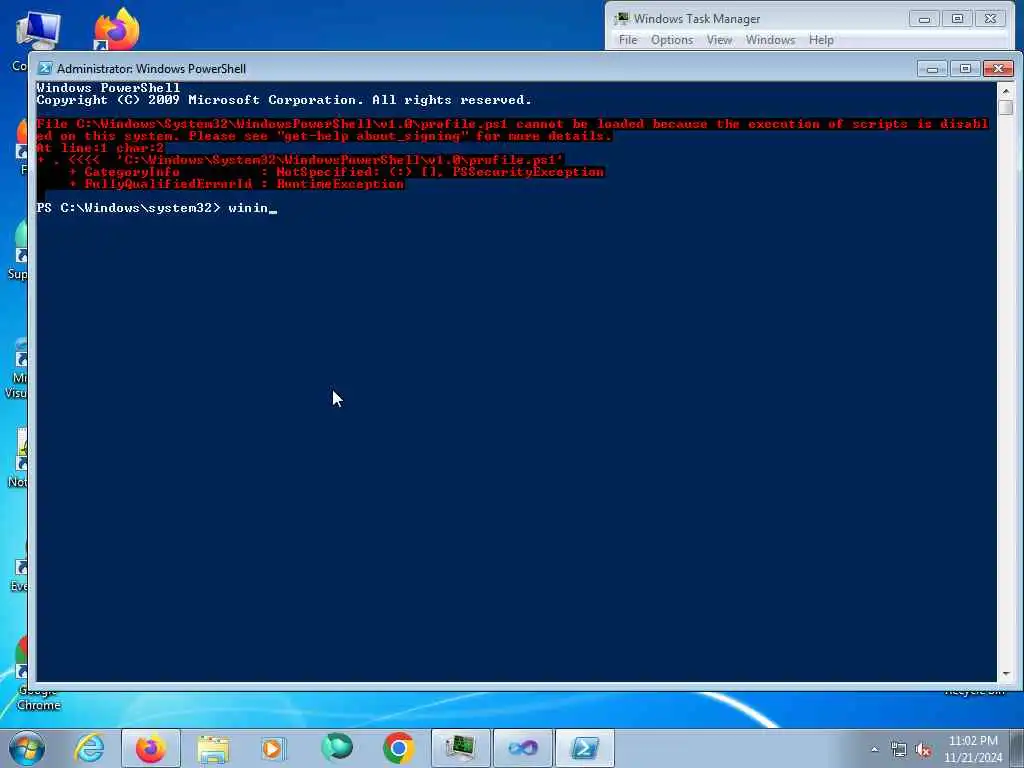Minimize the Task Manager window
The width and height of the screenshot is (1024, 768).
tap(924, 19)
